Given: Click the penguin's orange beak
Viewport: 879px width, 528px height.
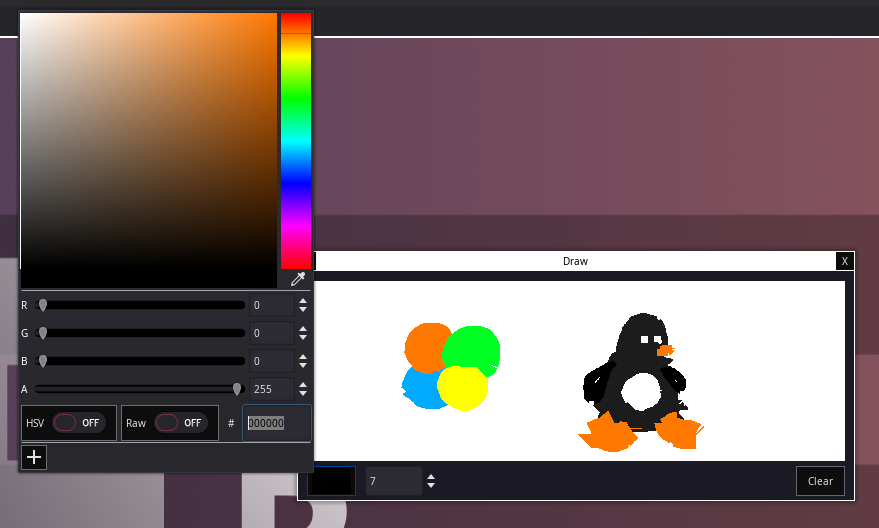Looking at the screenshot, I should 665,351.
